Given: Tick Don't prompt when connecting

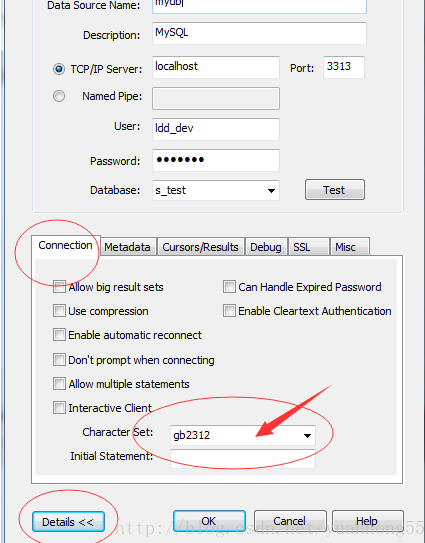Looking at the screenshot, I should coord(59,359).
